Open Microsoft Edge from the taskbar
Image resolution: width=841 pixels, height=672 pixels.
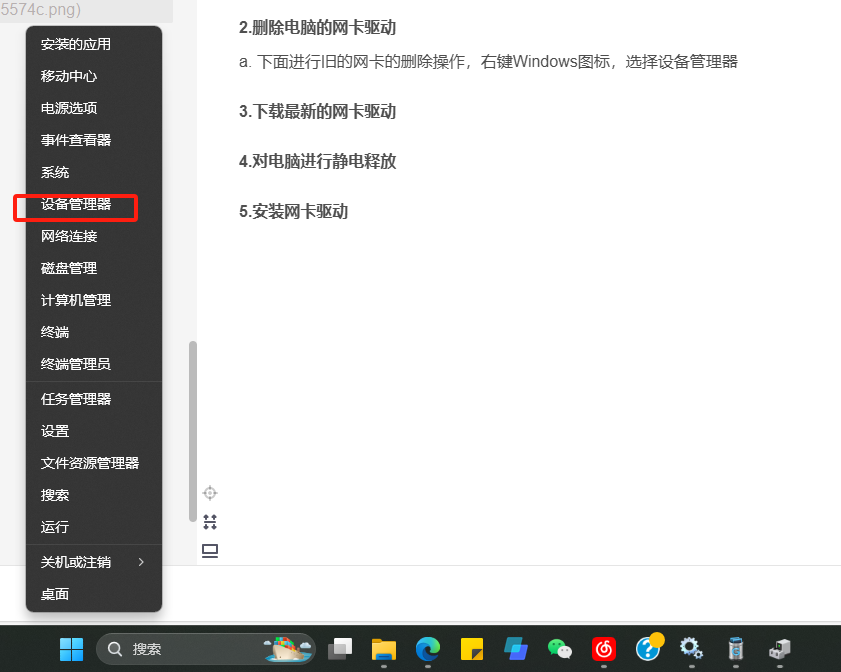(x=427, y=649)
